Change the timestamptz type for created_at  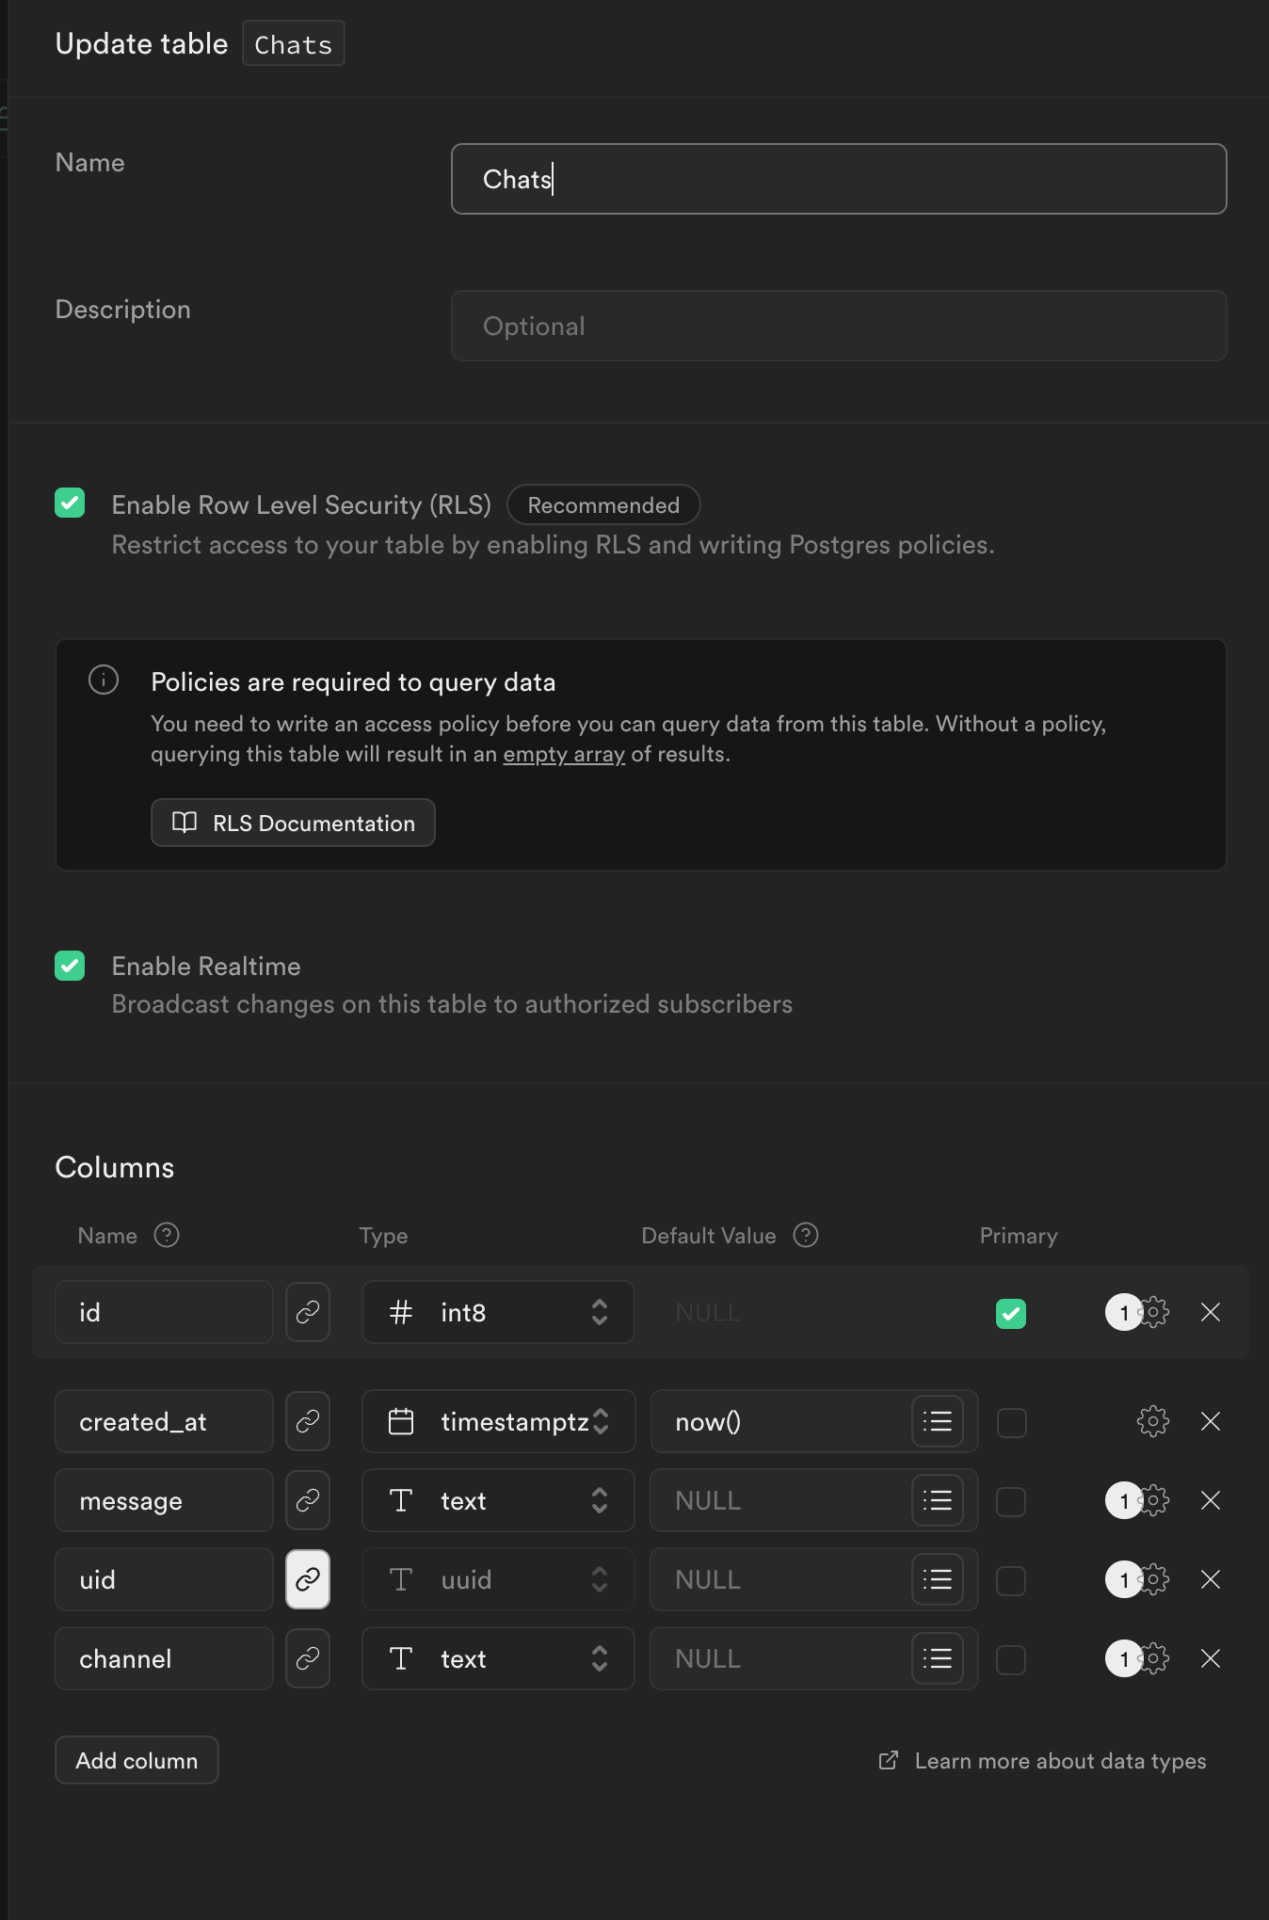pyautogui.click(x=498, y=1421)
